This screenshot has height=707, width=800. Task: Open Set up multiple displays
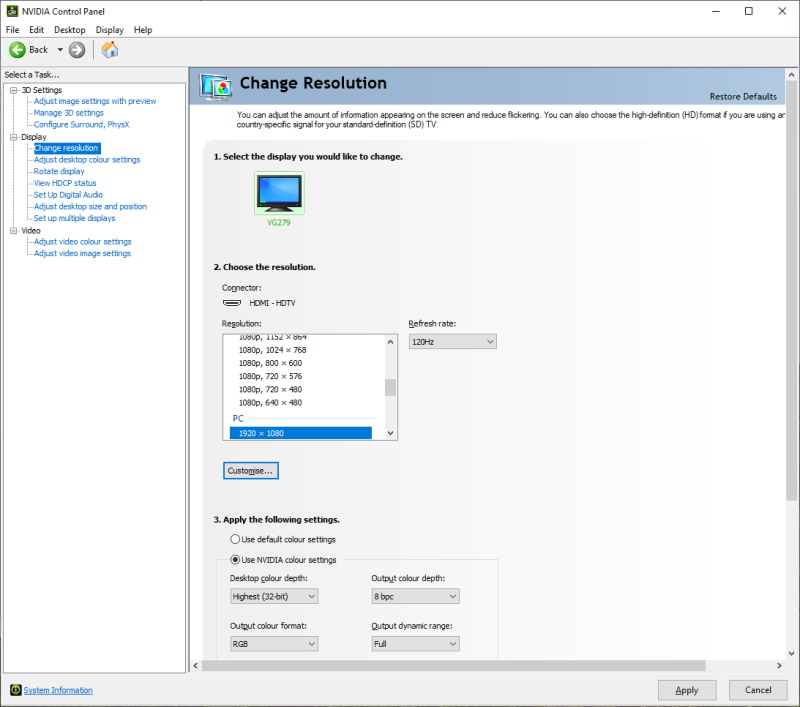coord(74,218)
